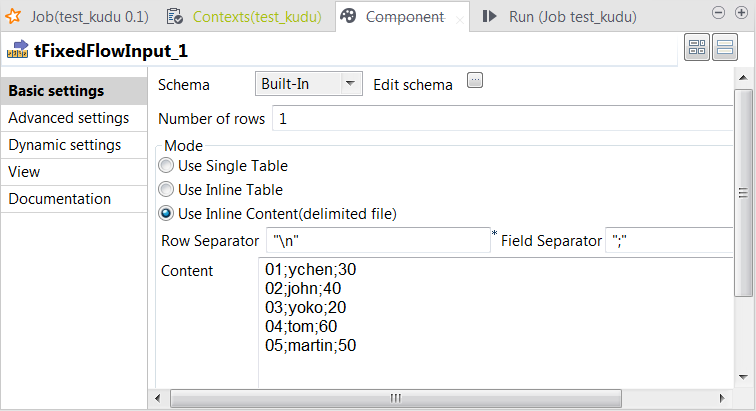This screenshot has width=756, height=411.
Task: Click the Edit schema ellipsis button
Action: click(x=475, y=82)
